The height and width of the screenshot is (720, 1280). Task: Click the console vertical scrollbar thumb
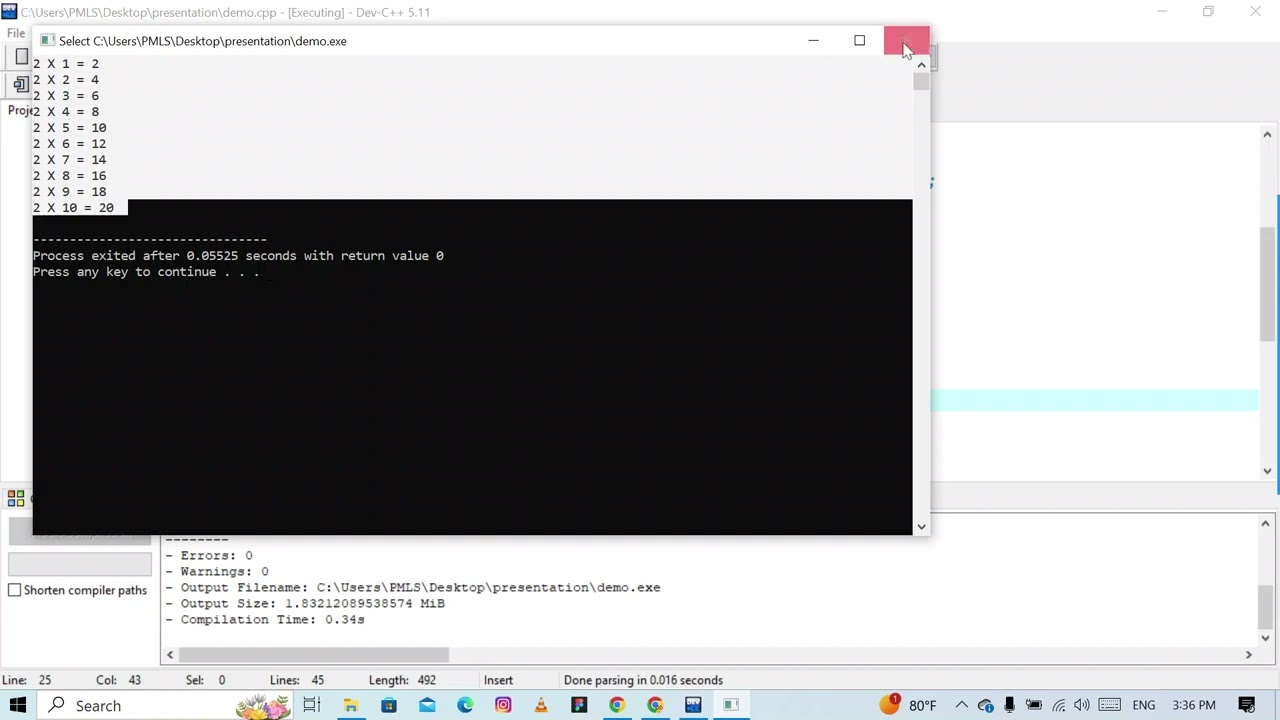pyautogui.click(x=921, y=82)
